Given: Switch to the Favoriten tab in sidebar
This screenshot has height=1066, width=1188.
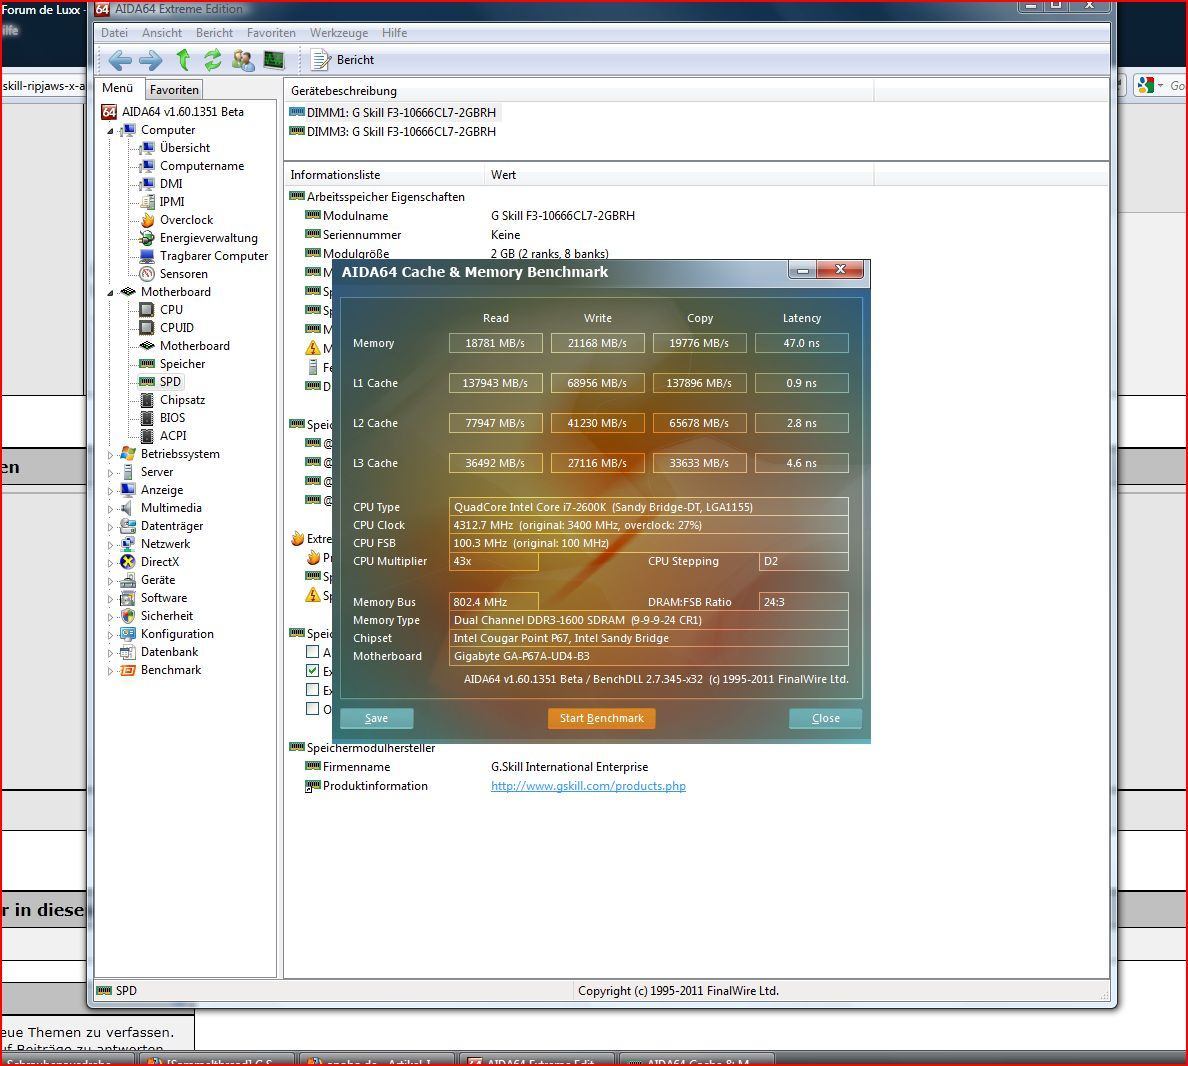Looking at the screenshot, I should (x=174, y=89).
